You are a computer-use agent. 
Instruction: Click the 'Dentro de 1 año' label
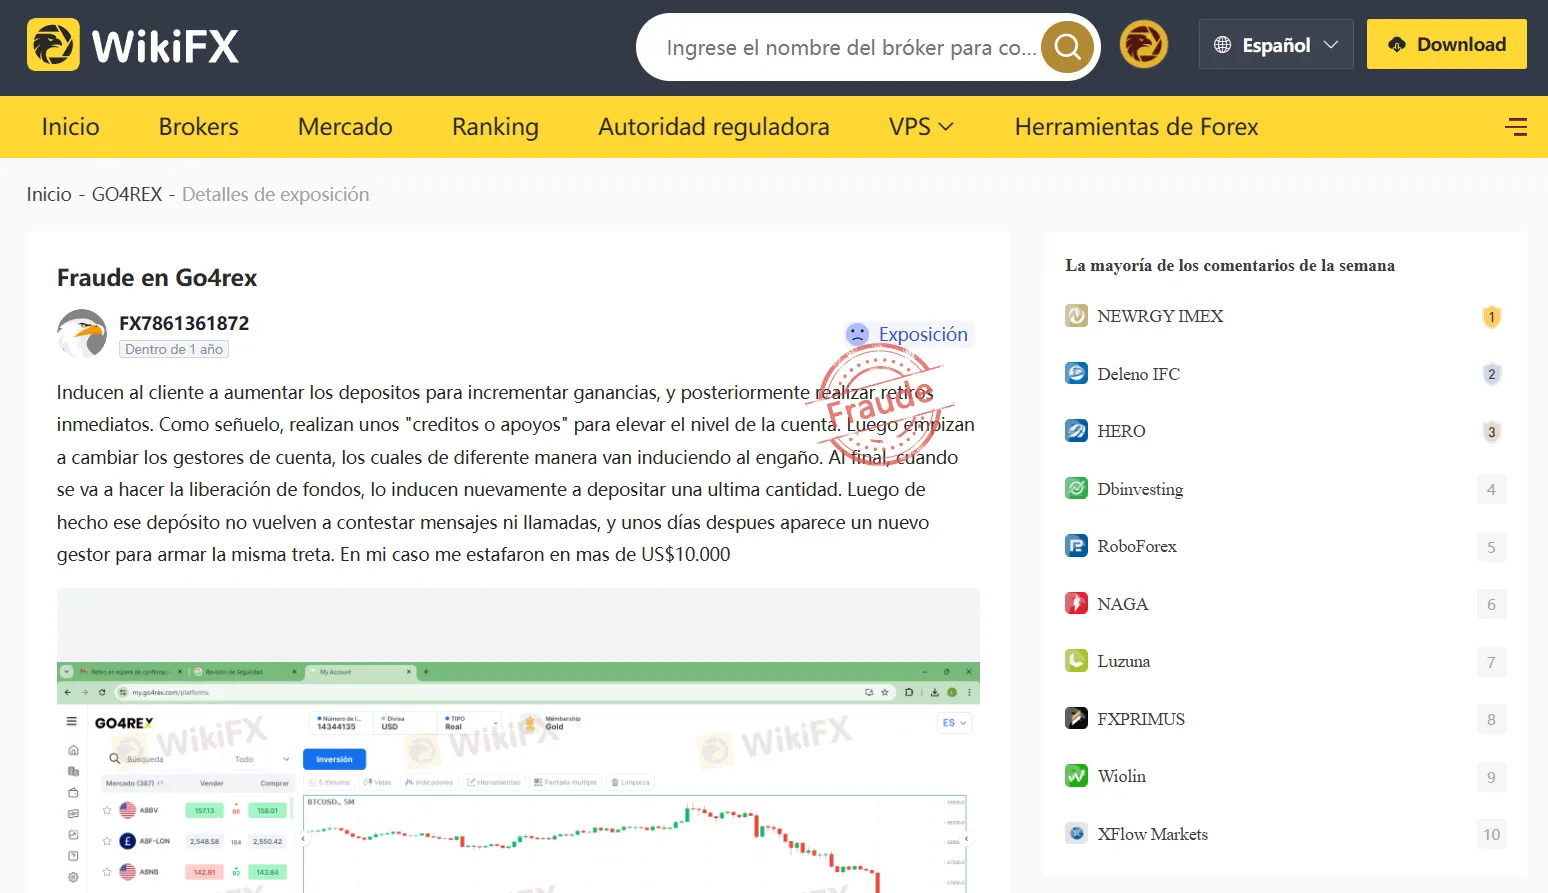[x=174, y=349]
